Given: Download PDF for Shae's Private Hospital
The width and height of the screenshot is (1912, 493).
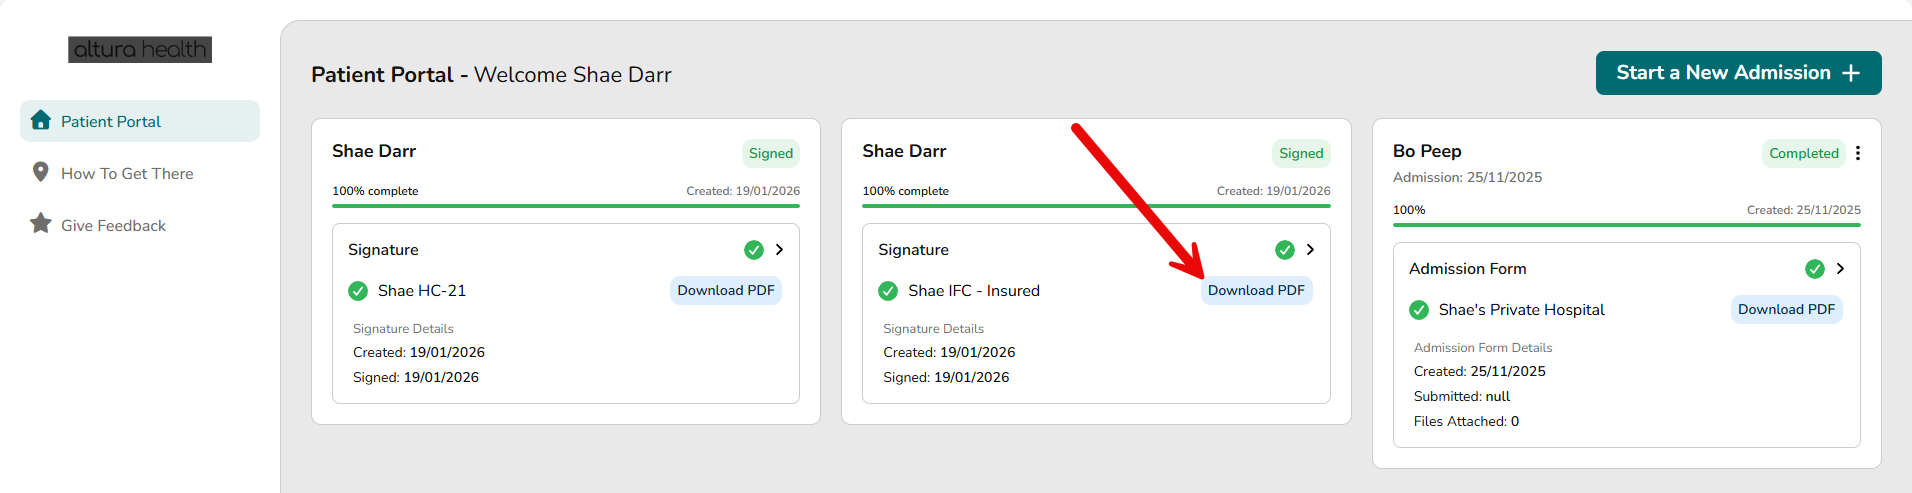Looking at the screenshot, I should 1786,310.
